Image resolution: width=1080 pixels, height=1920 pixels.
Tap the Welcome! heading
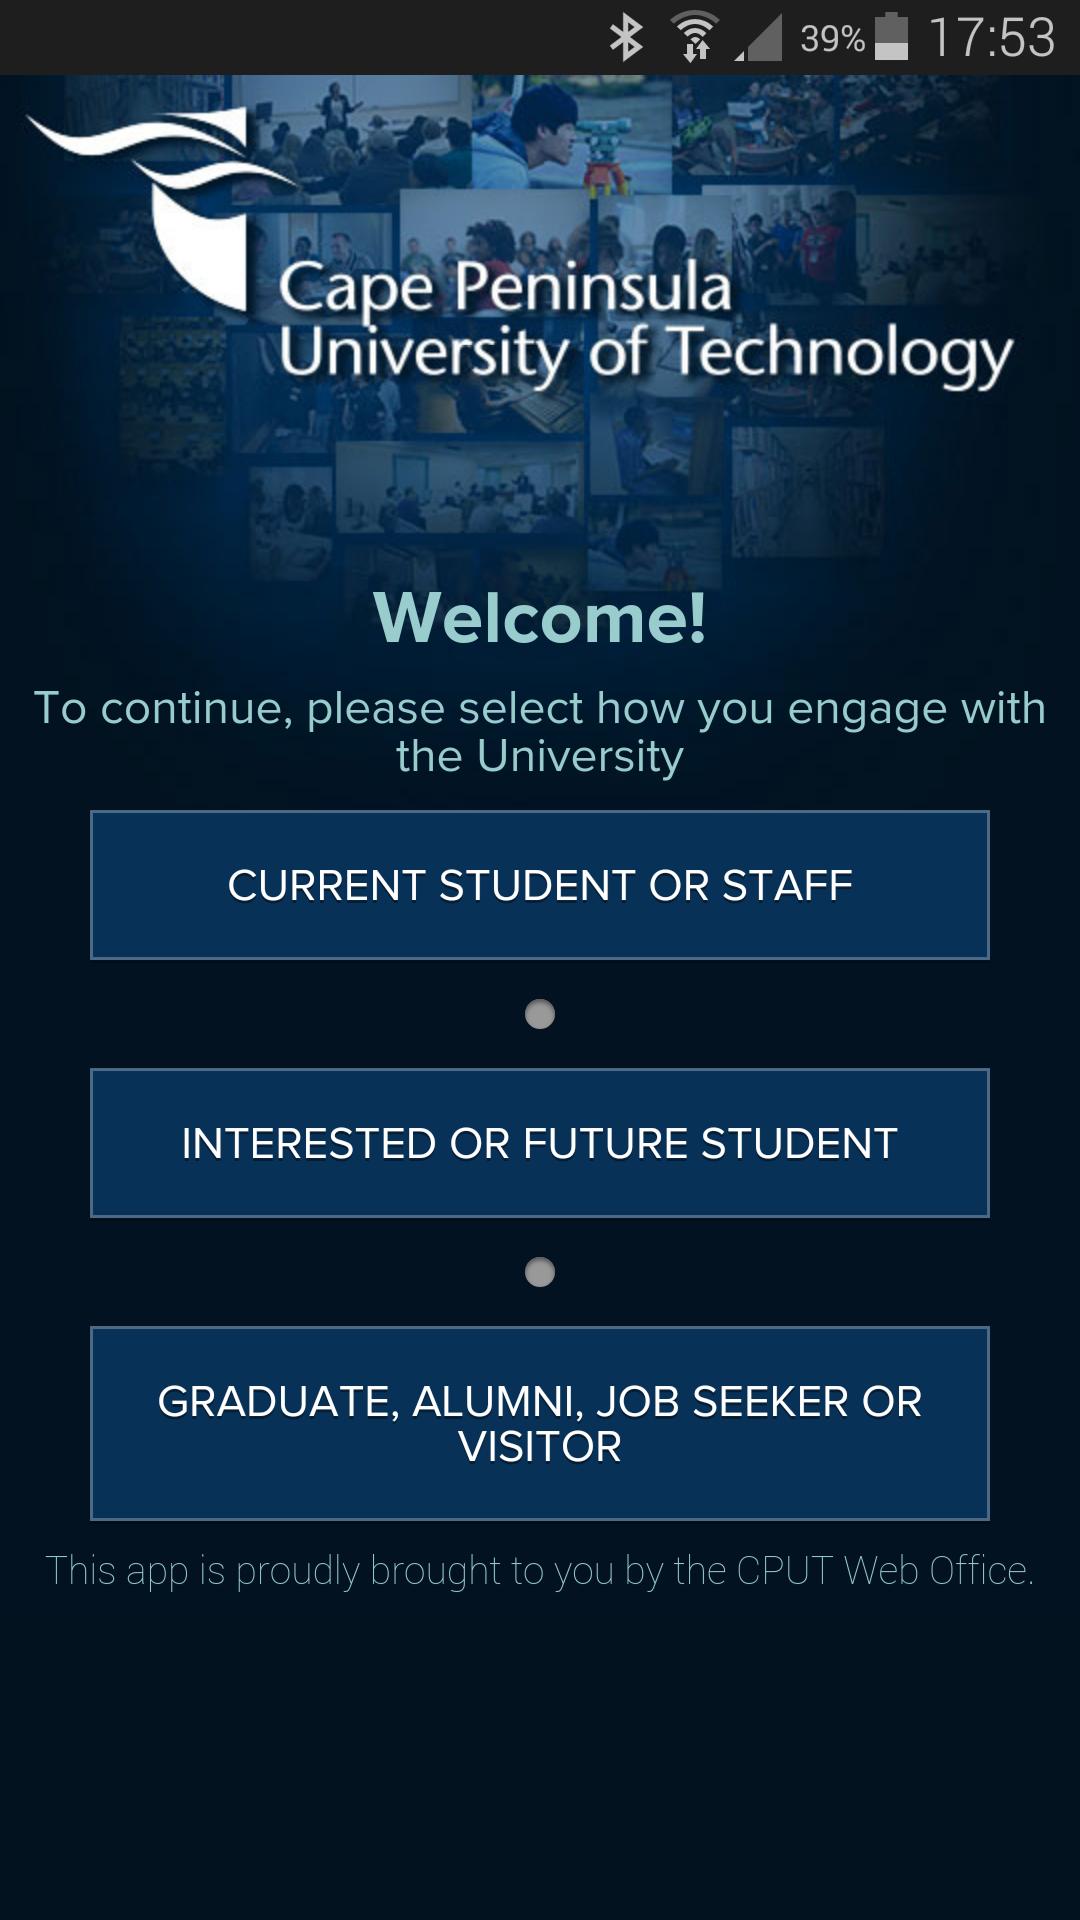pyautogui.click(x=540, y=618)
